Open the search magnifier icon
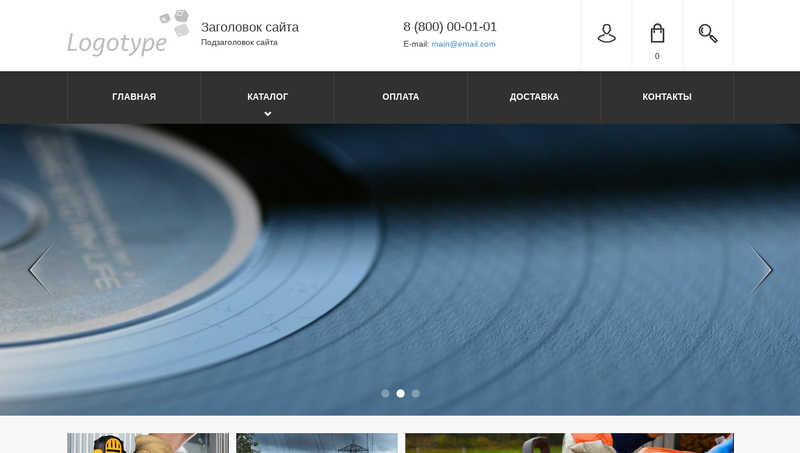The width and height of the screenshot is (800, 453). pos(708,34)
